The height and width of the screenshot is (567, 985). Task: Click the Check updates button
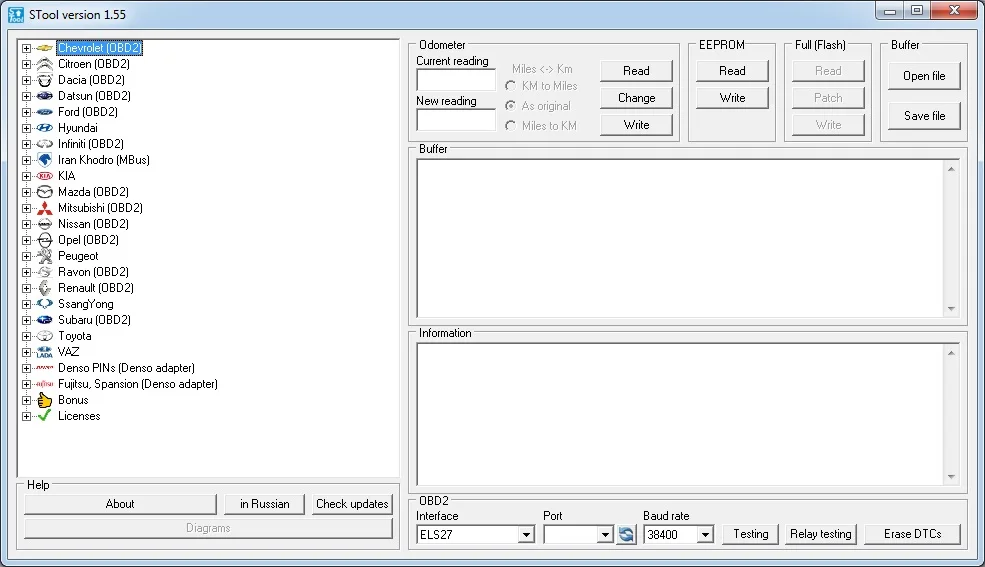tap(352, 504)
